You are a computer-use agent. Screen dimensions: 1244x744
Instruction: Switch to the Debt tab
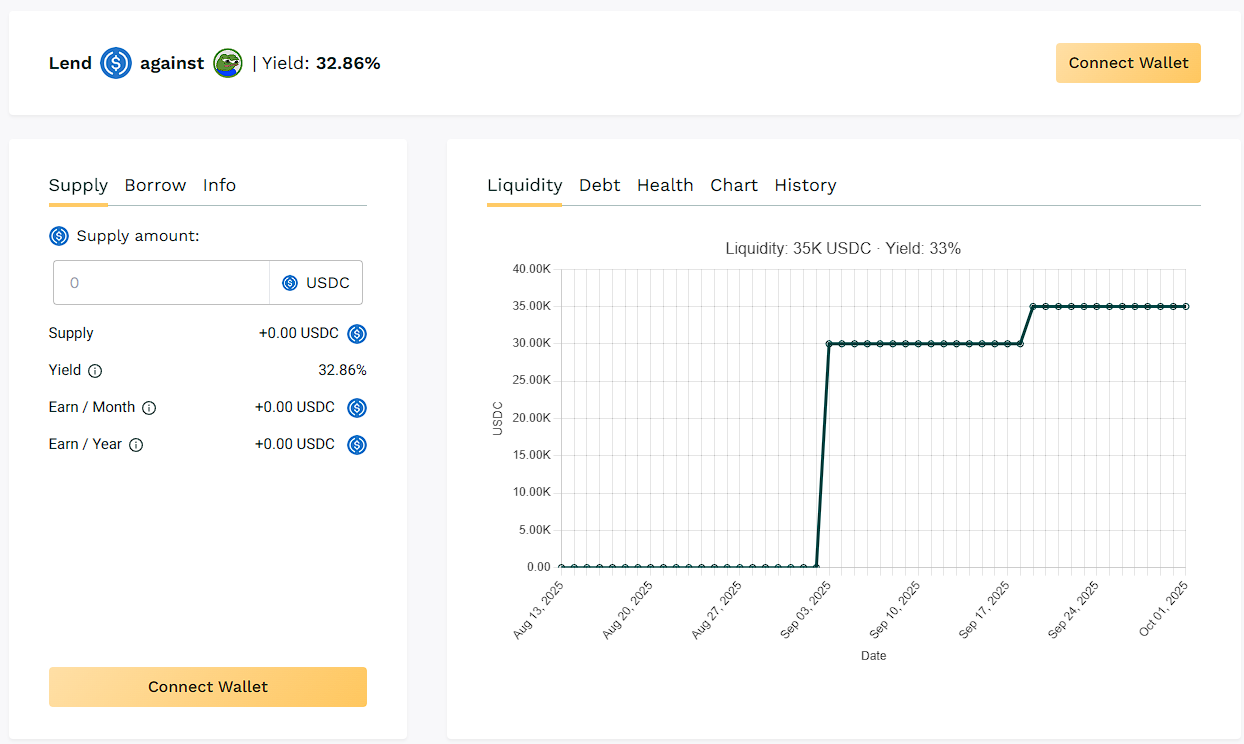[599, 185]
